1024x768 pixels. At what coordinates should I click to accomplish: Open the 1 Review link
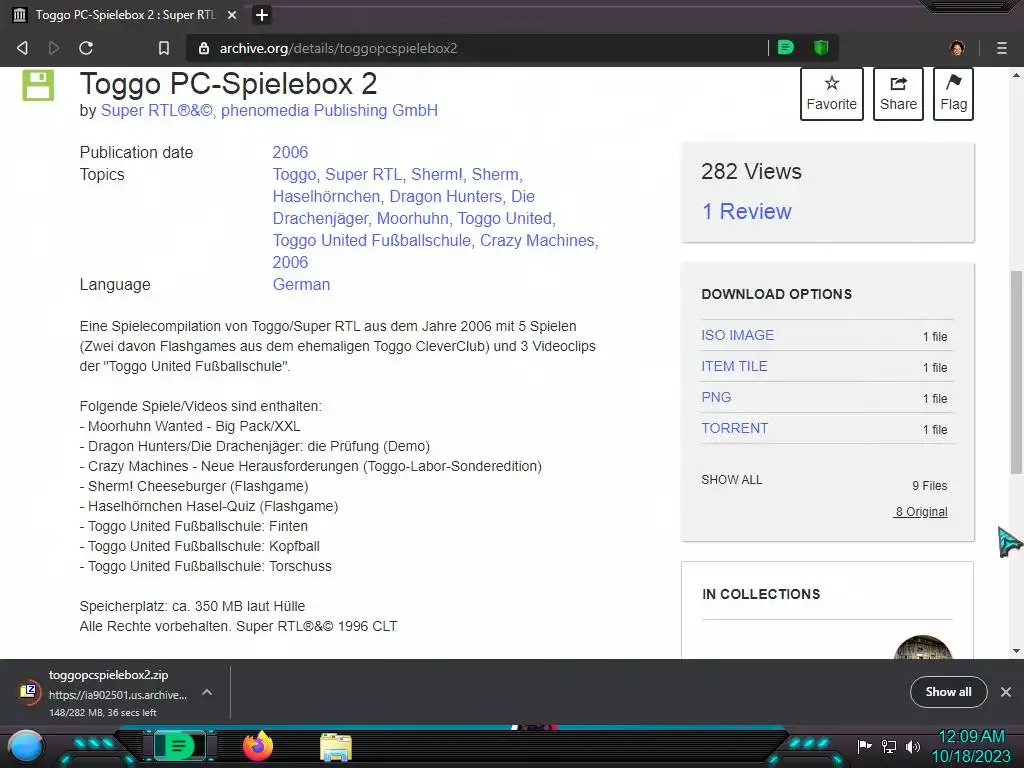point(746,211)
